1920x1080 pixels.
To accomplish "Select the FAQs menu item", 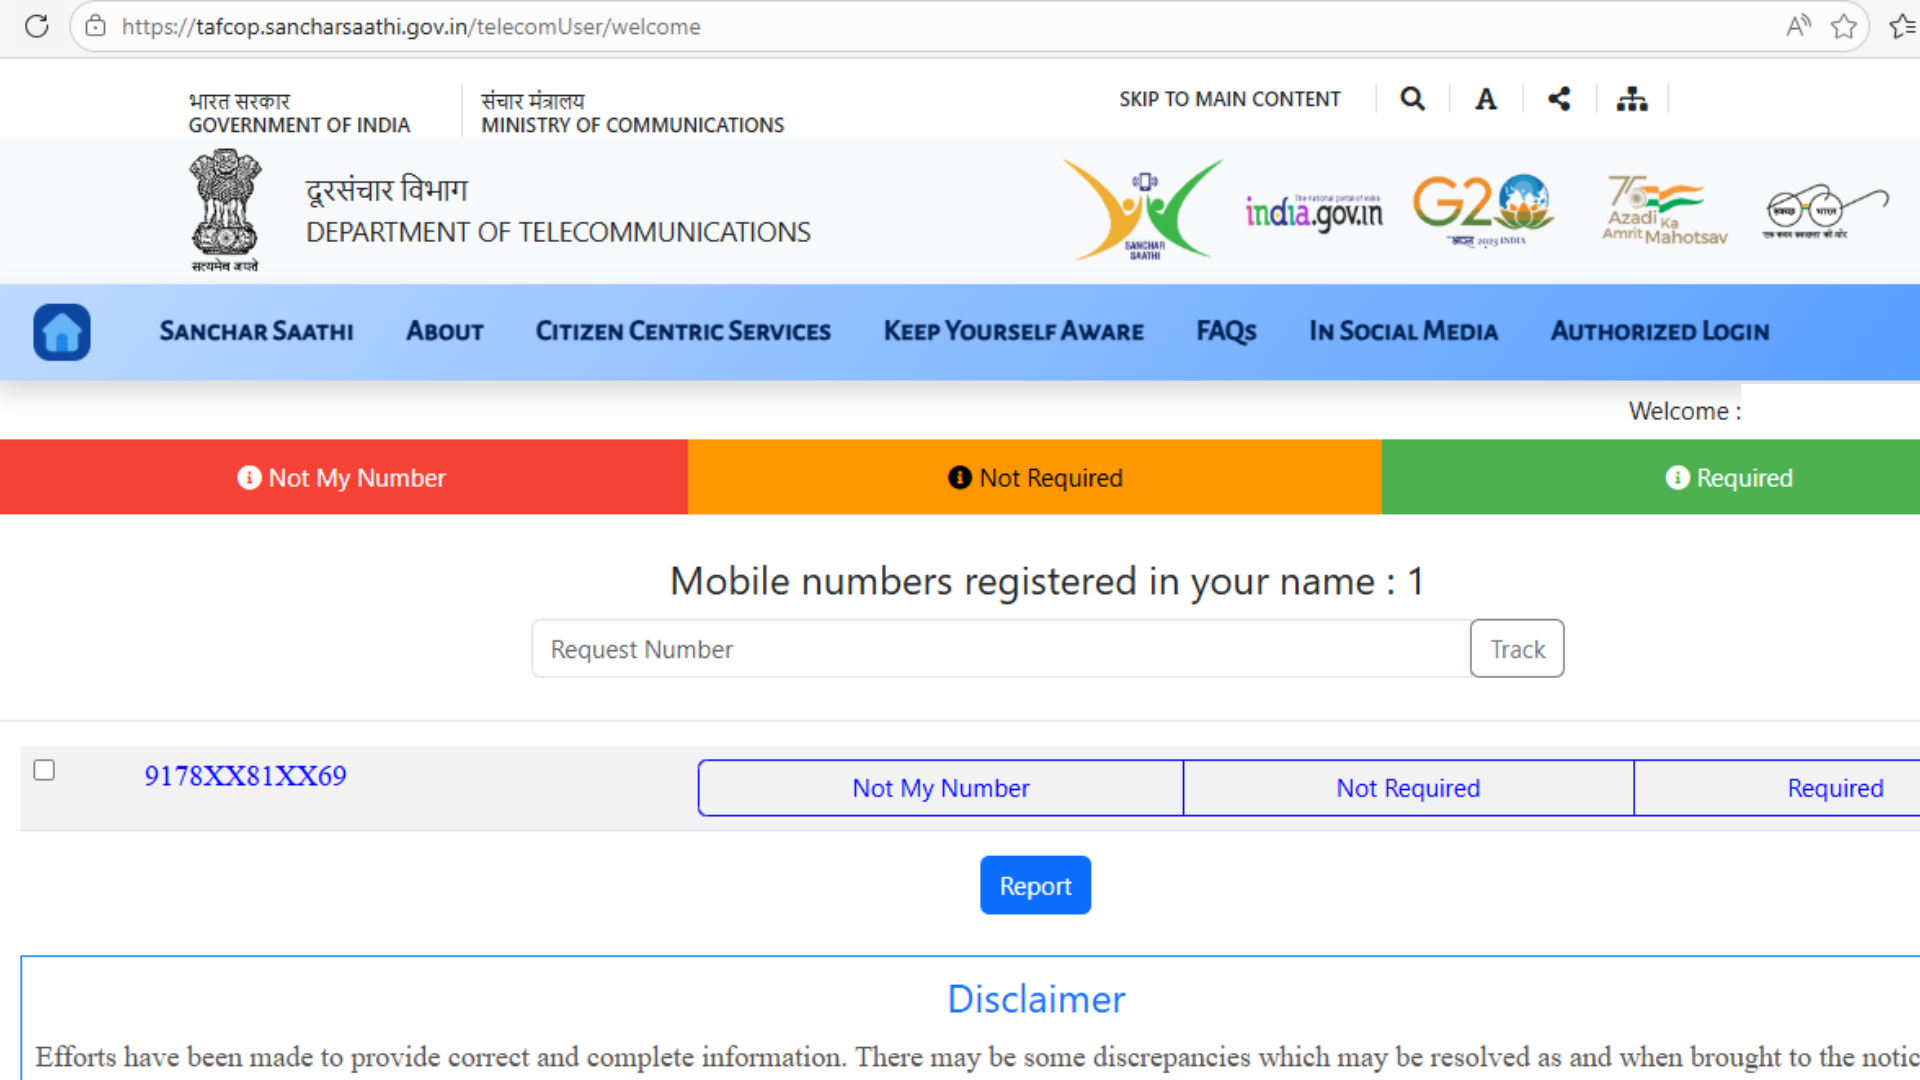I will 1226,331.
